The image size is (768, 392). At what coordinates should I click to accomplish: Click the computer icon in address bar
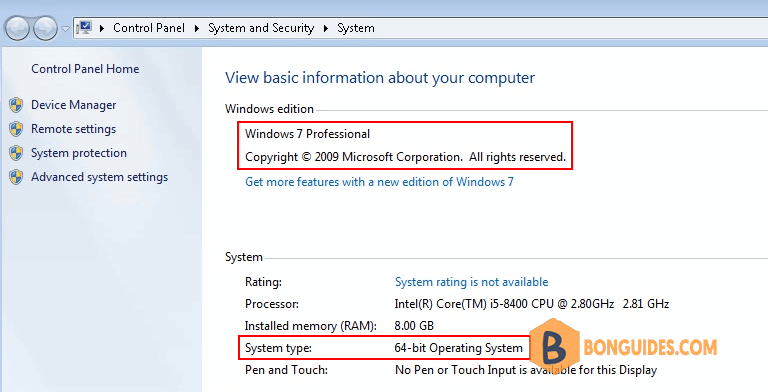pos(85,27)
